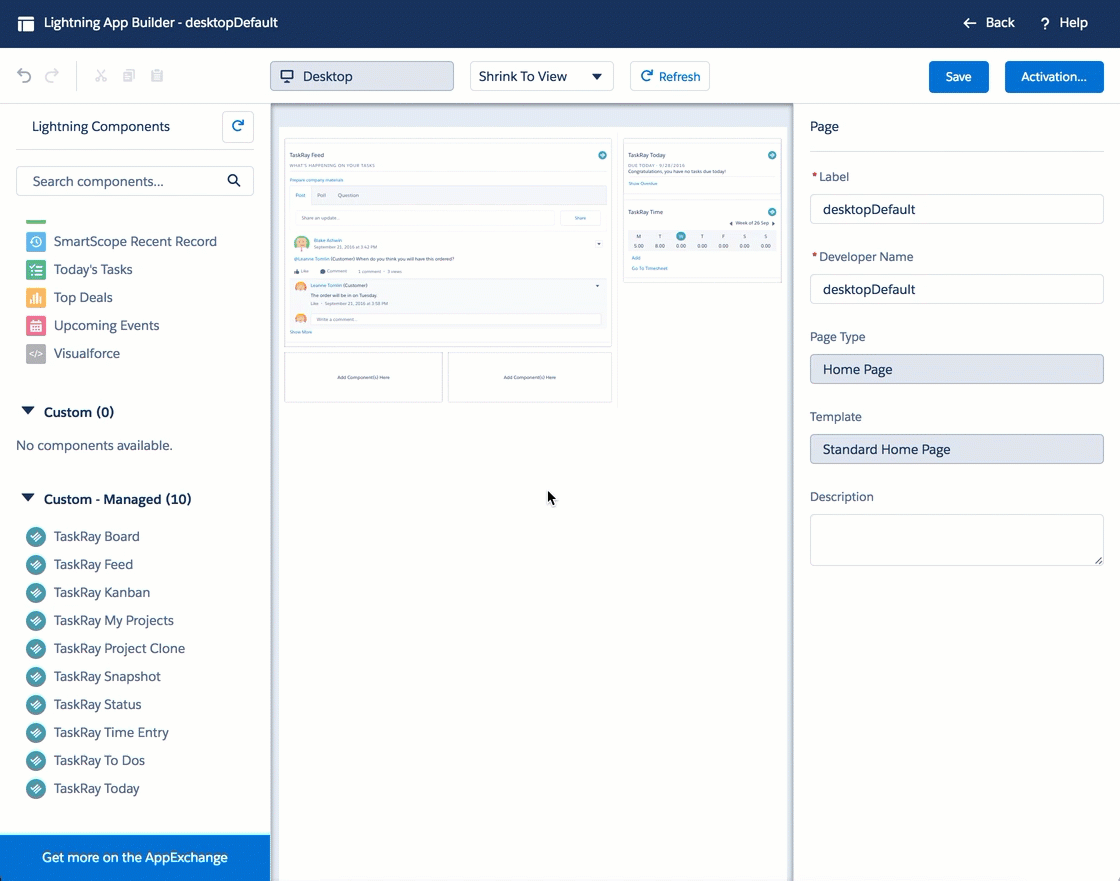The height and width of the screenshot is (881, 1120).
Task: Click the Label input field
Action: point(956,209)
